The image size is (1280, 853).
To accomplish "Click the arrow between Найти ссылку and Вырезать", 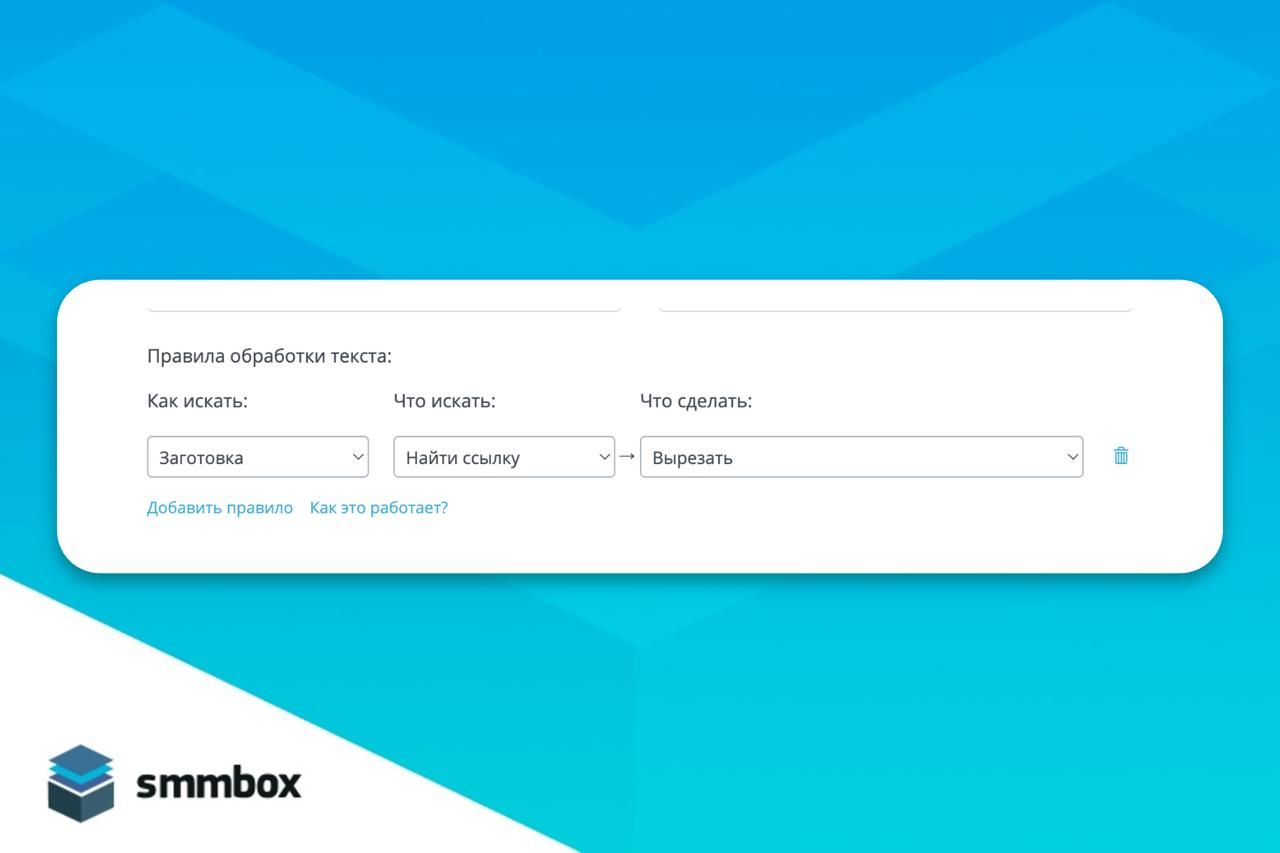I will click(627, 456).
